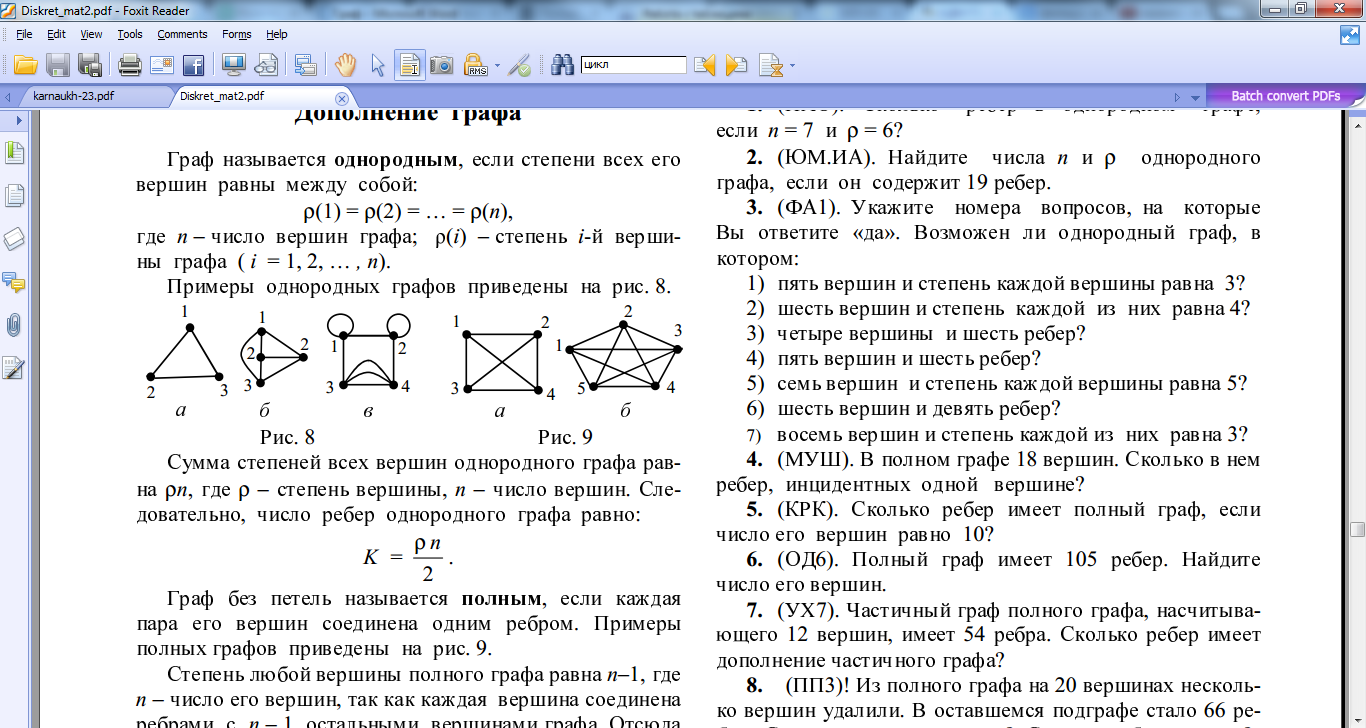
Task: Share to Facebook icon
Action: click(x=193, y=65)
